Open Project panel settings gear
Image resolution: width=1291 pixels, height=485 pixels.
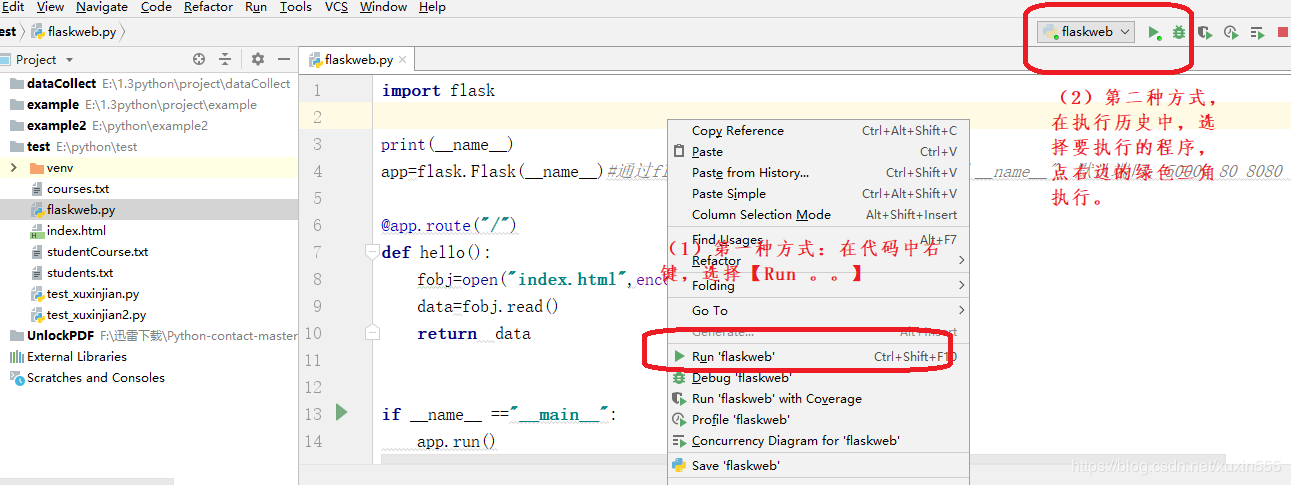tap(258, 59)
